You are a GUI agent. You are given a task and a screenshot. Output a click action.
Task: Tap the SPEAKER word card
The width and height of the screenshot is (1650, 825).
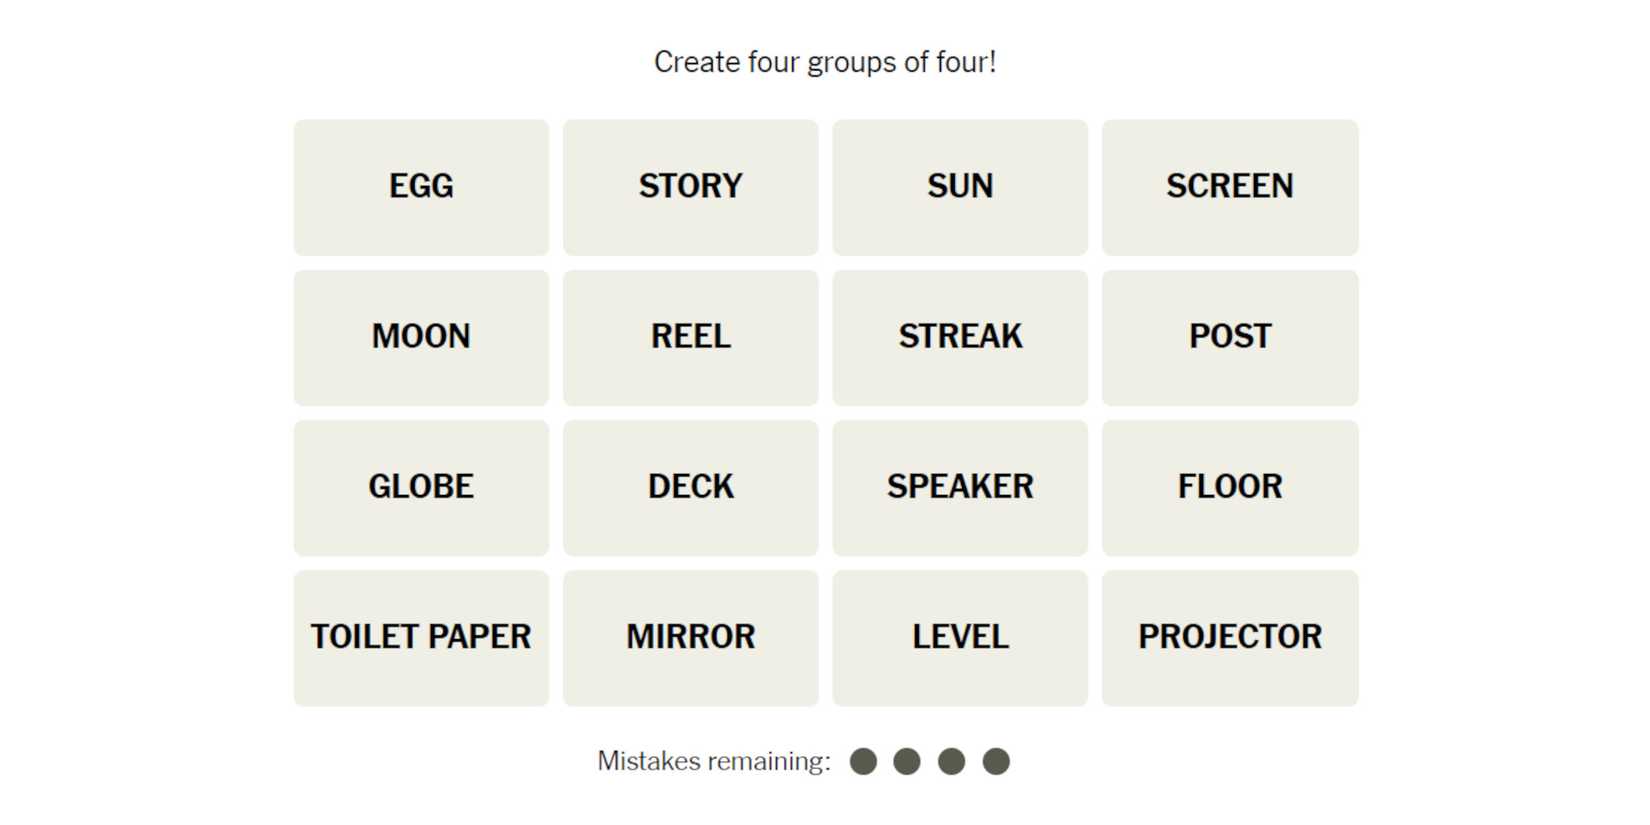(960, 487)
